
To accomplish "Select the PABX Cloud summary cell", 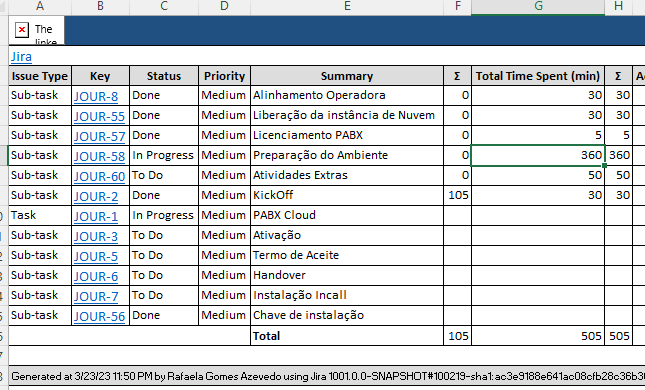I will [347, 215].
